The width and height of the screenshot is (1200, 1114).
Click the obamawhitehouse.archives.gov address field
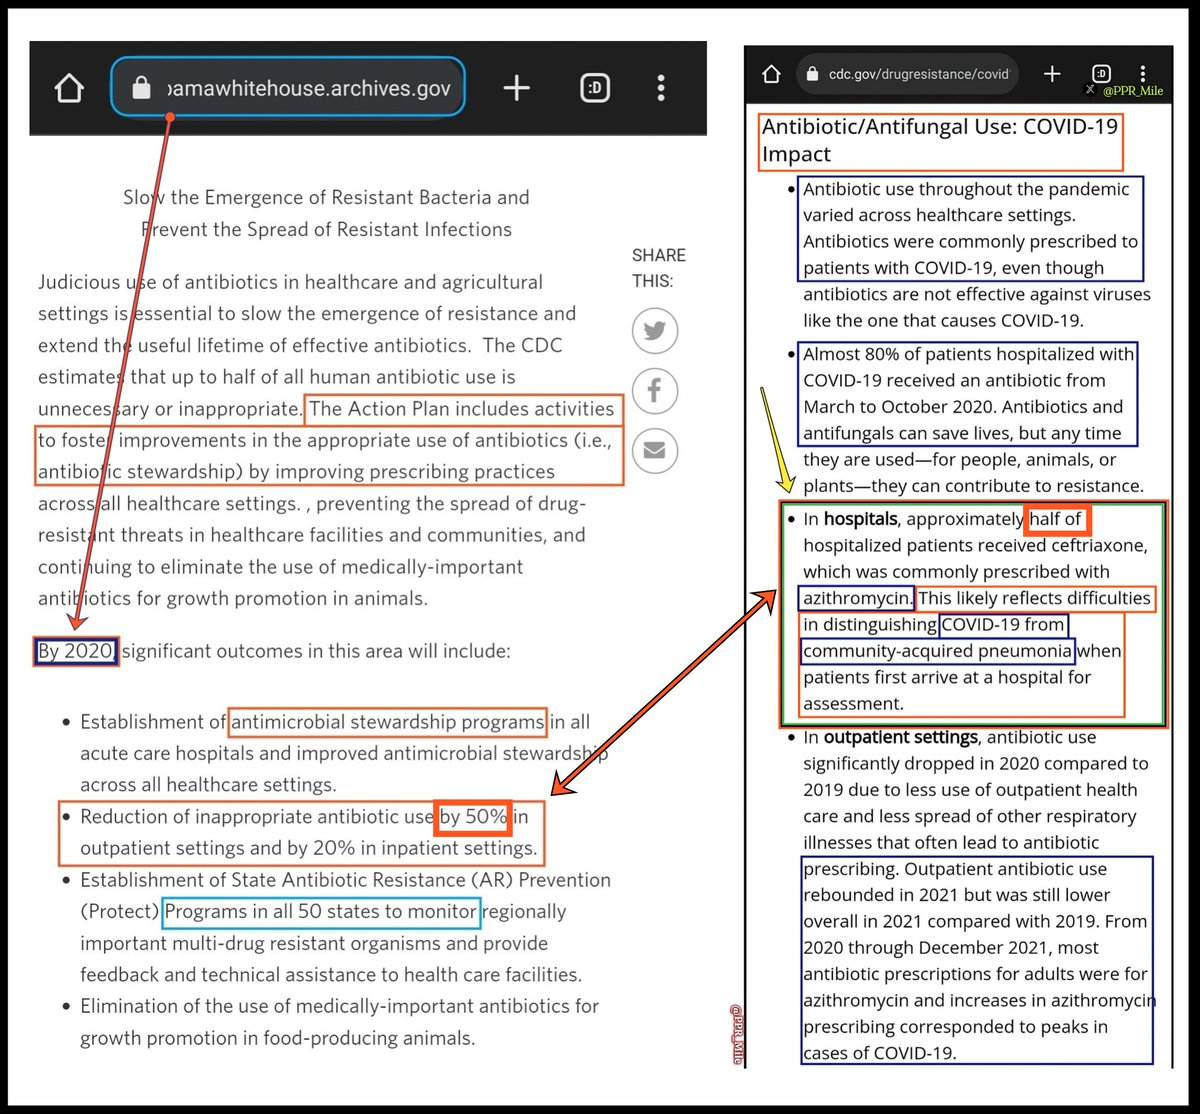[x=287, y=87]
